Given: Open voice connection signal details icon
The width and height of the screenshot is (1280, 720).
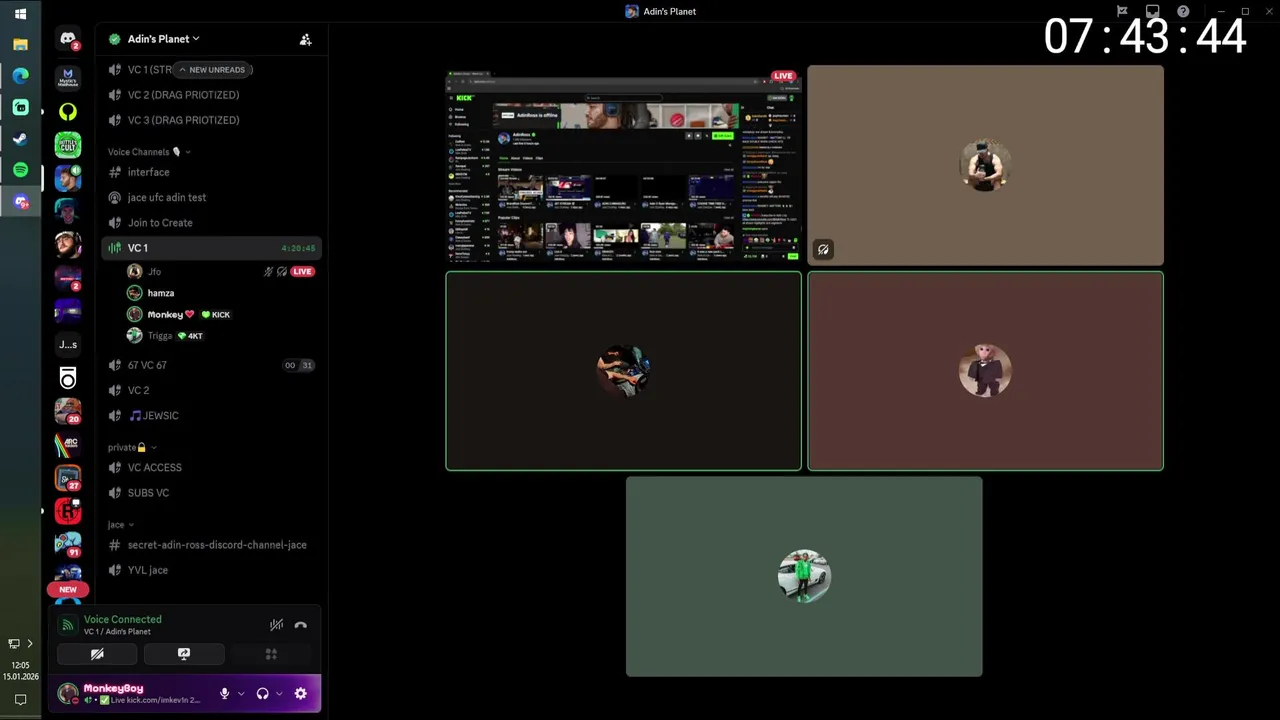Looking at the screenshot, I should [x=67, y=625].
